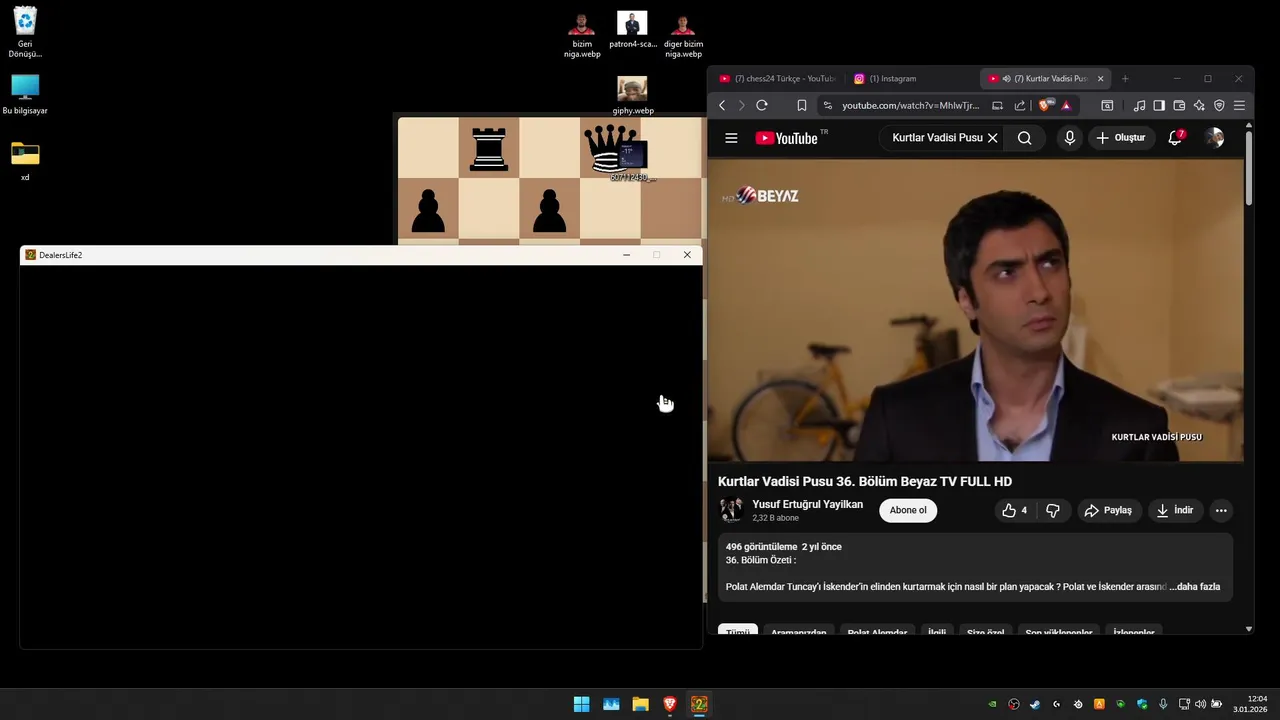The image size is (1280, 720).
Task: Click the YouTube search field
Action: pyautogui.click(x=936, y=138)
